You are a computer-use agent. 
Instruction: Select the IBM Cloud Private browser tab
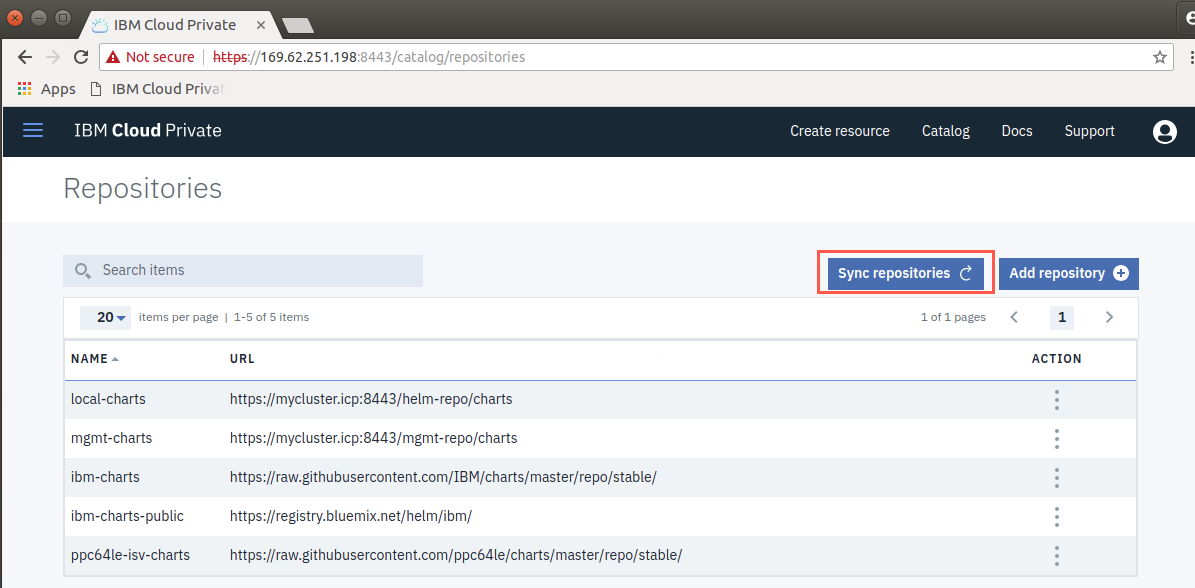point(178,25)
